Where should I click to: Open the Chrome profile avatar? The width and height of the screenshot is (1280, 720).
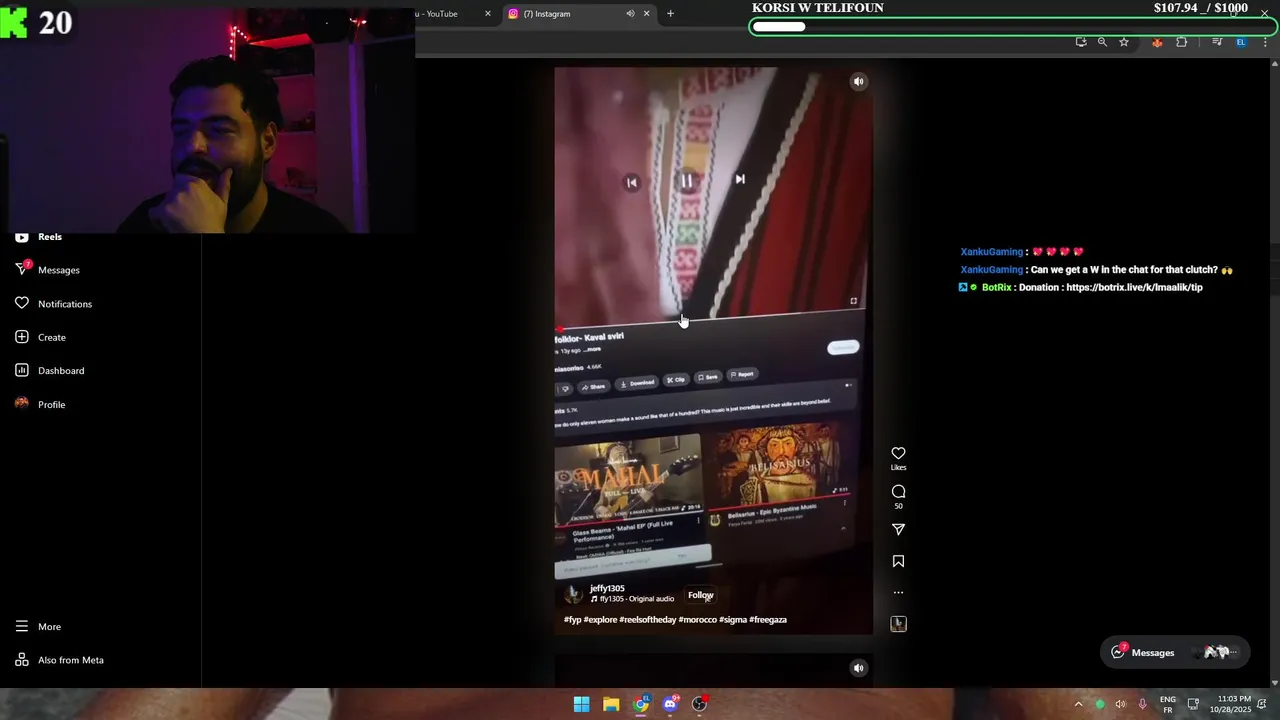(1241, 42)
